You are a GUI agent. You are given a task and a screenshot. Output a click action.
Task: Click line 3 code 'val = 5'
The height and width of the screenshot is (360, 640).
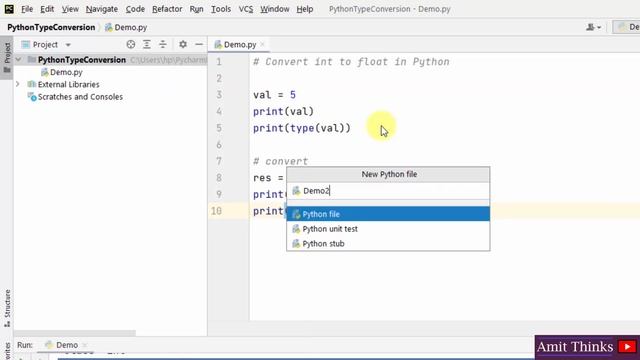(x=274, y=95)
